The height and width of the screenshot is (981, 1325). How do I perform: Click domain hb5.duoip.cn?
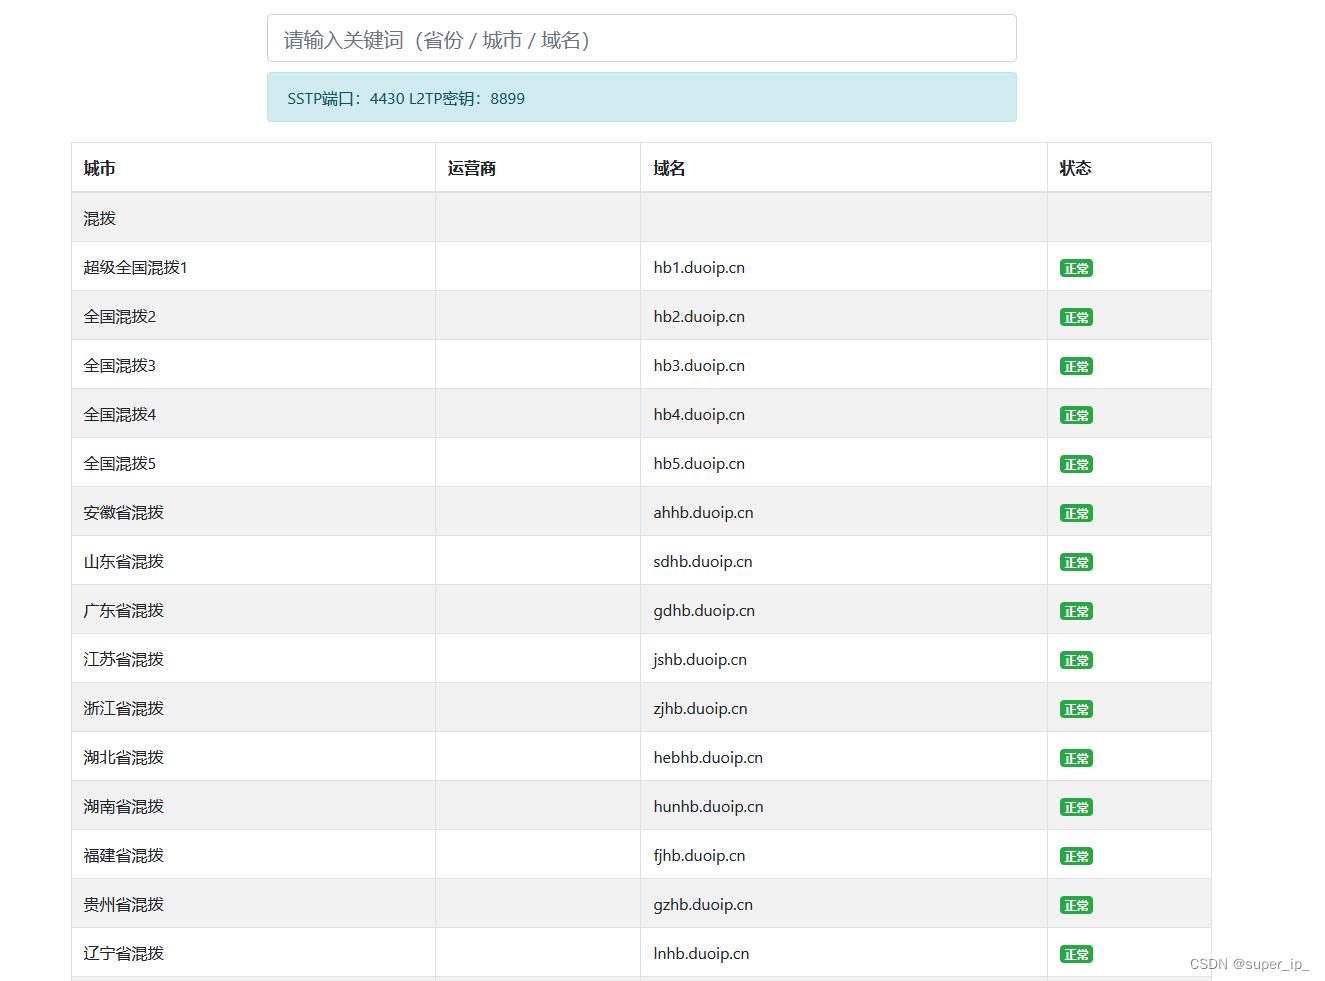[x=699, y=463]
